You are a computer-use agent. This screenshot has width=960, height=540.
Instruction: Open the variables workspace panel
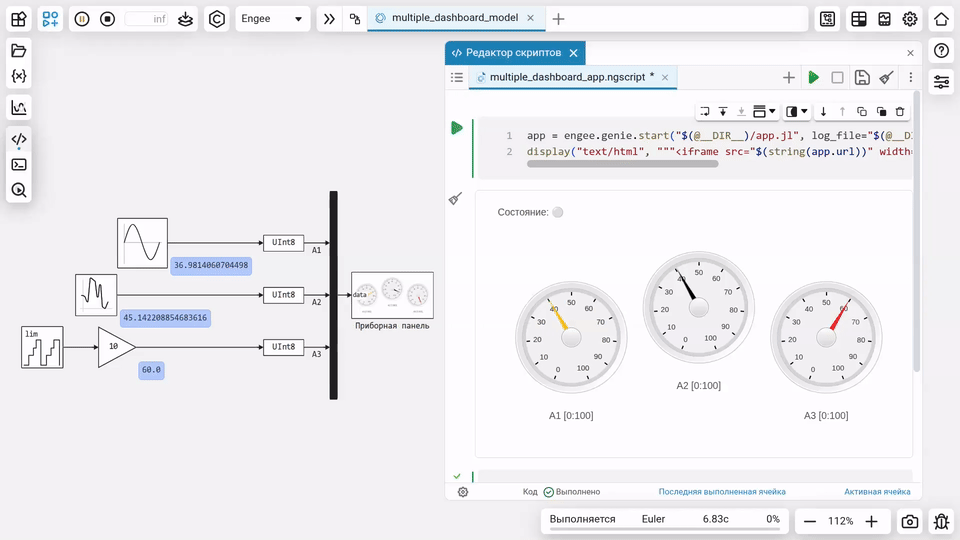18,76
